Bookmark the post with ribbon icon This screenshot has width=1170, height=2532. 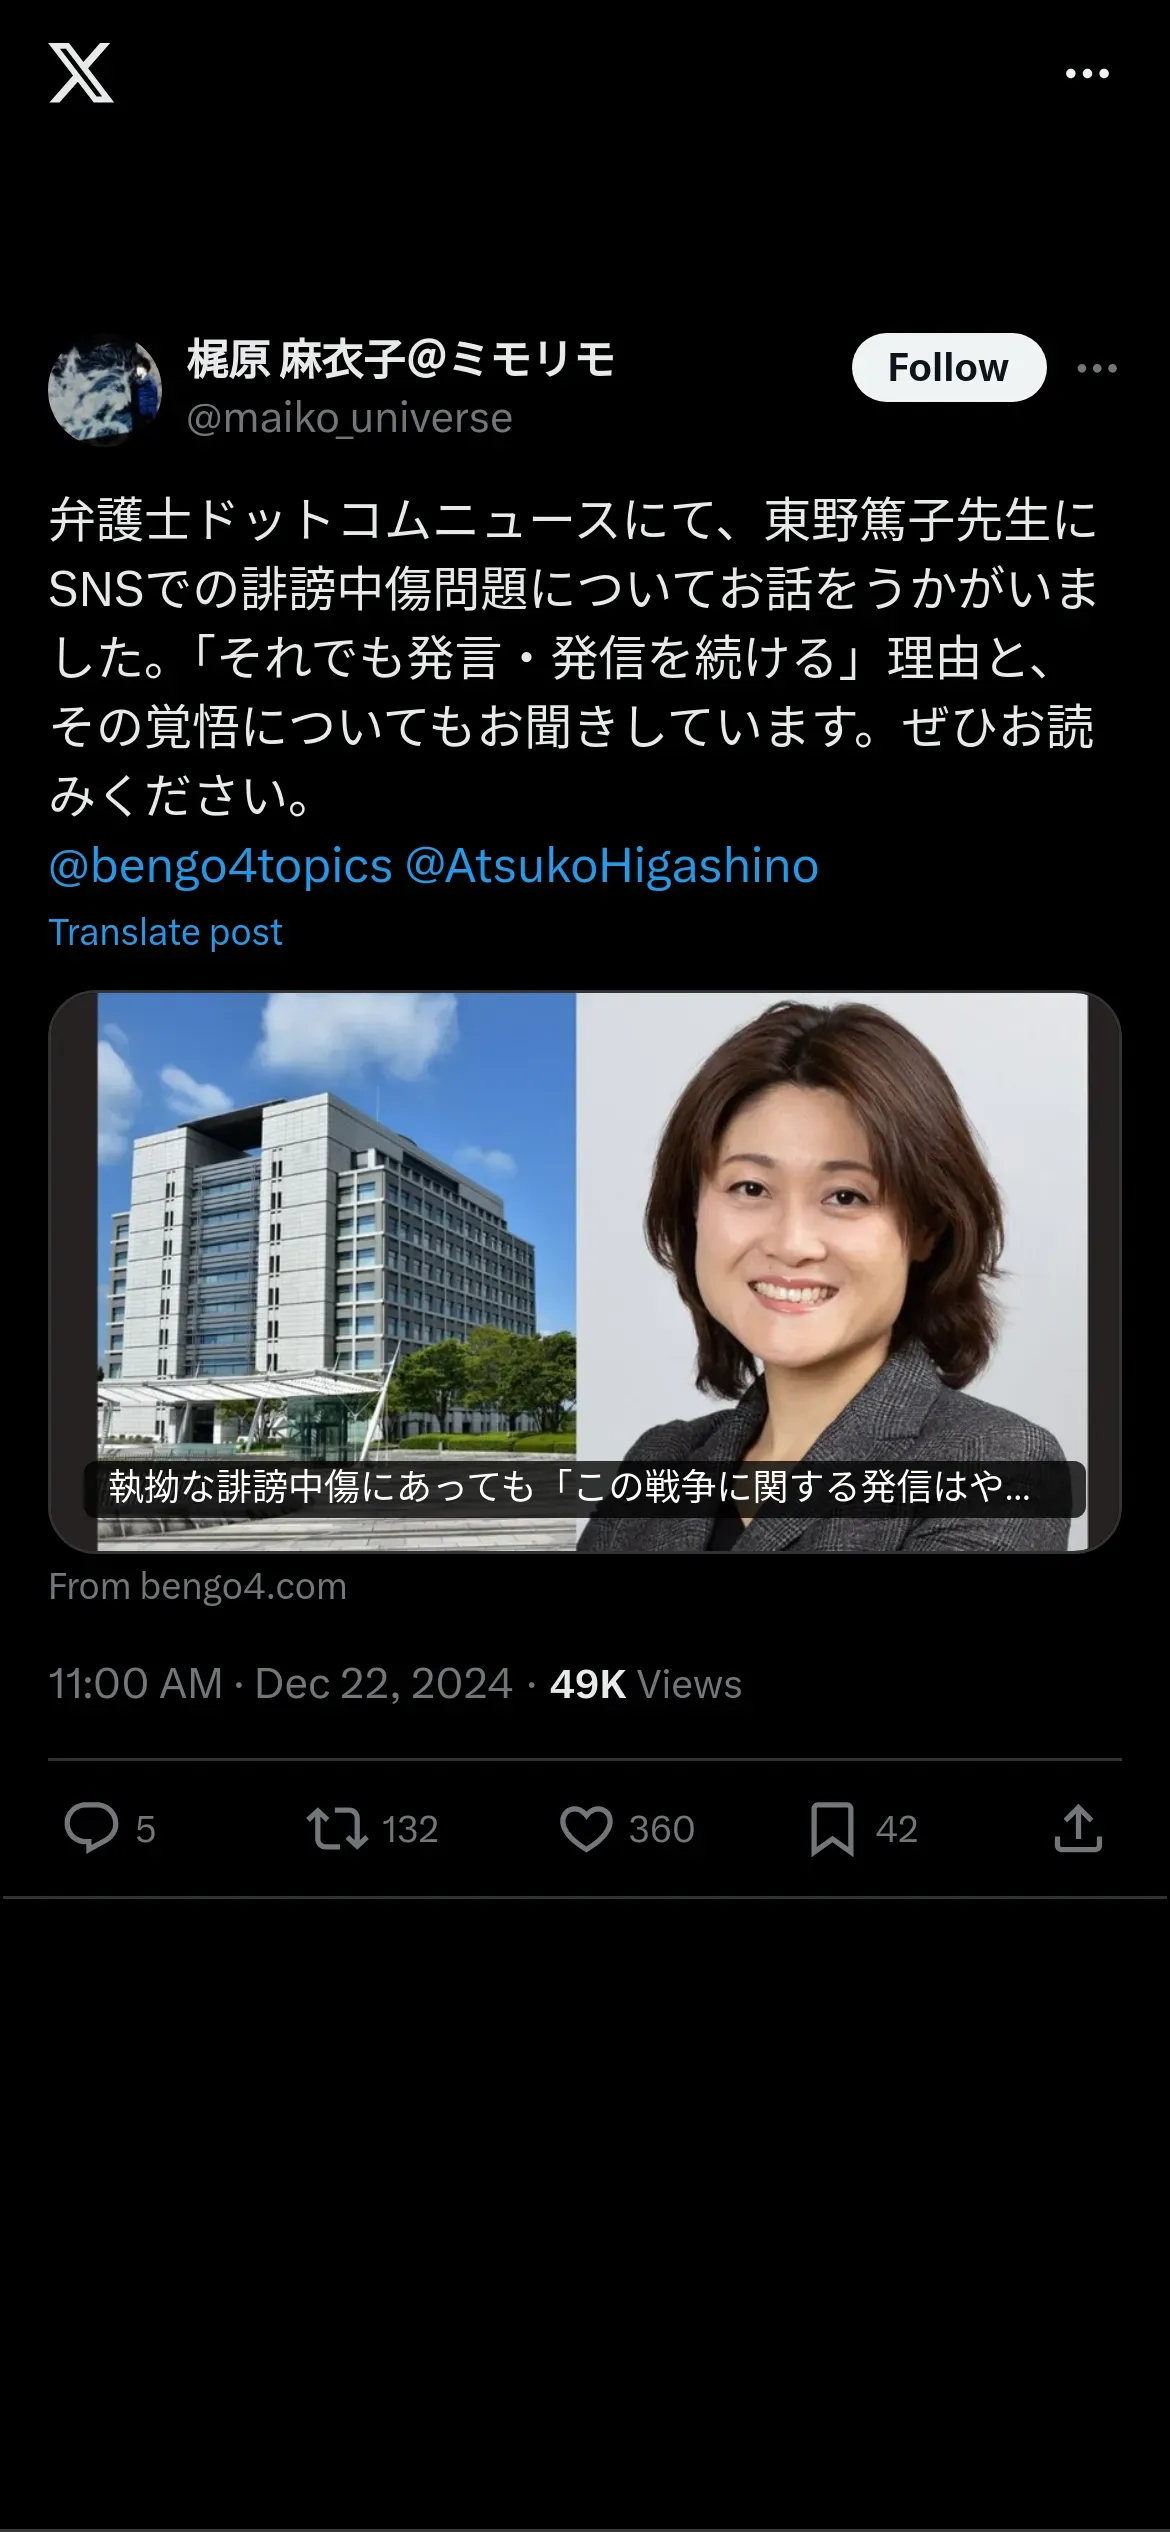point(832,1829)
